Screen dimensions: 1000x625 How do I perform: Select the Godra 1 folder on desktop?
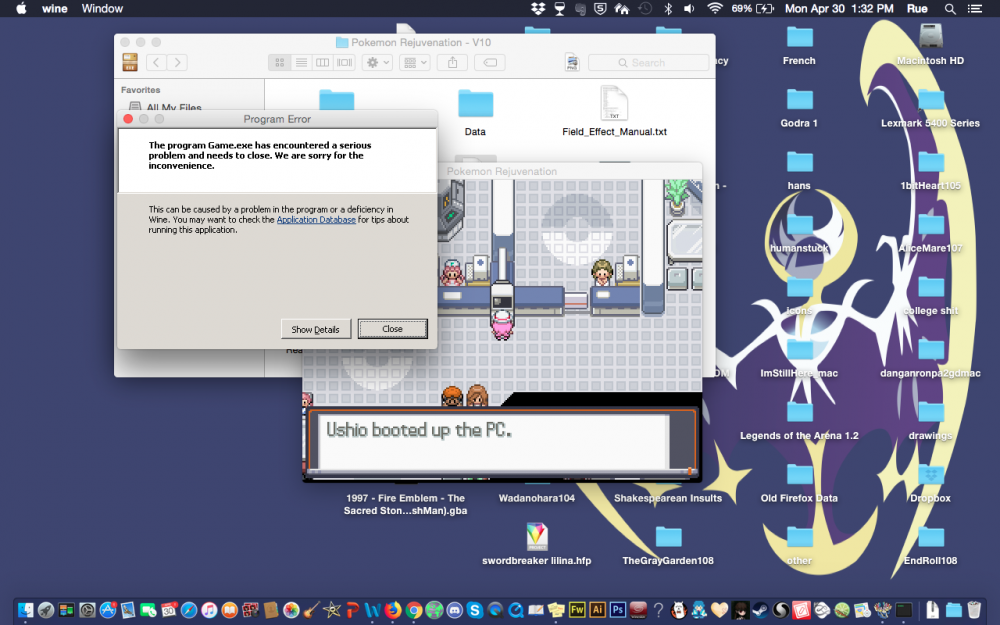[x=799, y=108]
